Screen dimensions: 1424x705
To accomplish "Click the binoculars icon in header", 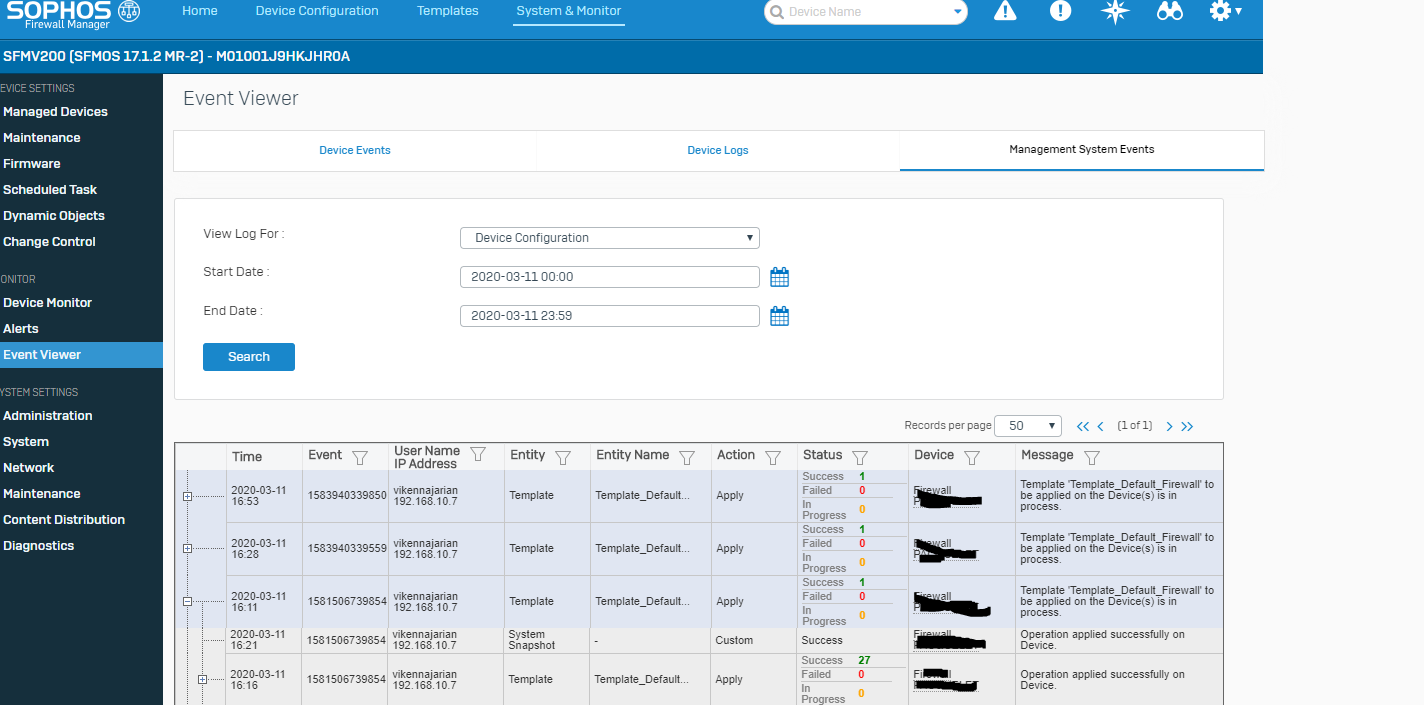I will [x=1170, y=11].
